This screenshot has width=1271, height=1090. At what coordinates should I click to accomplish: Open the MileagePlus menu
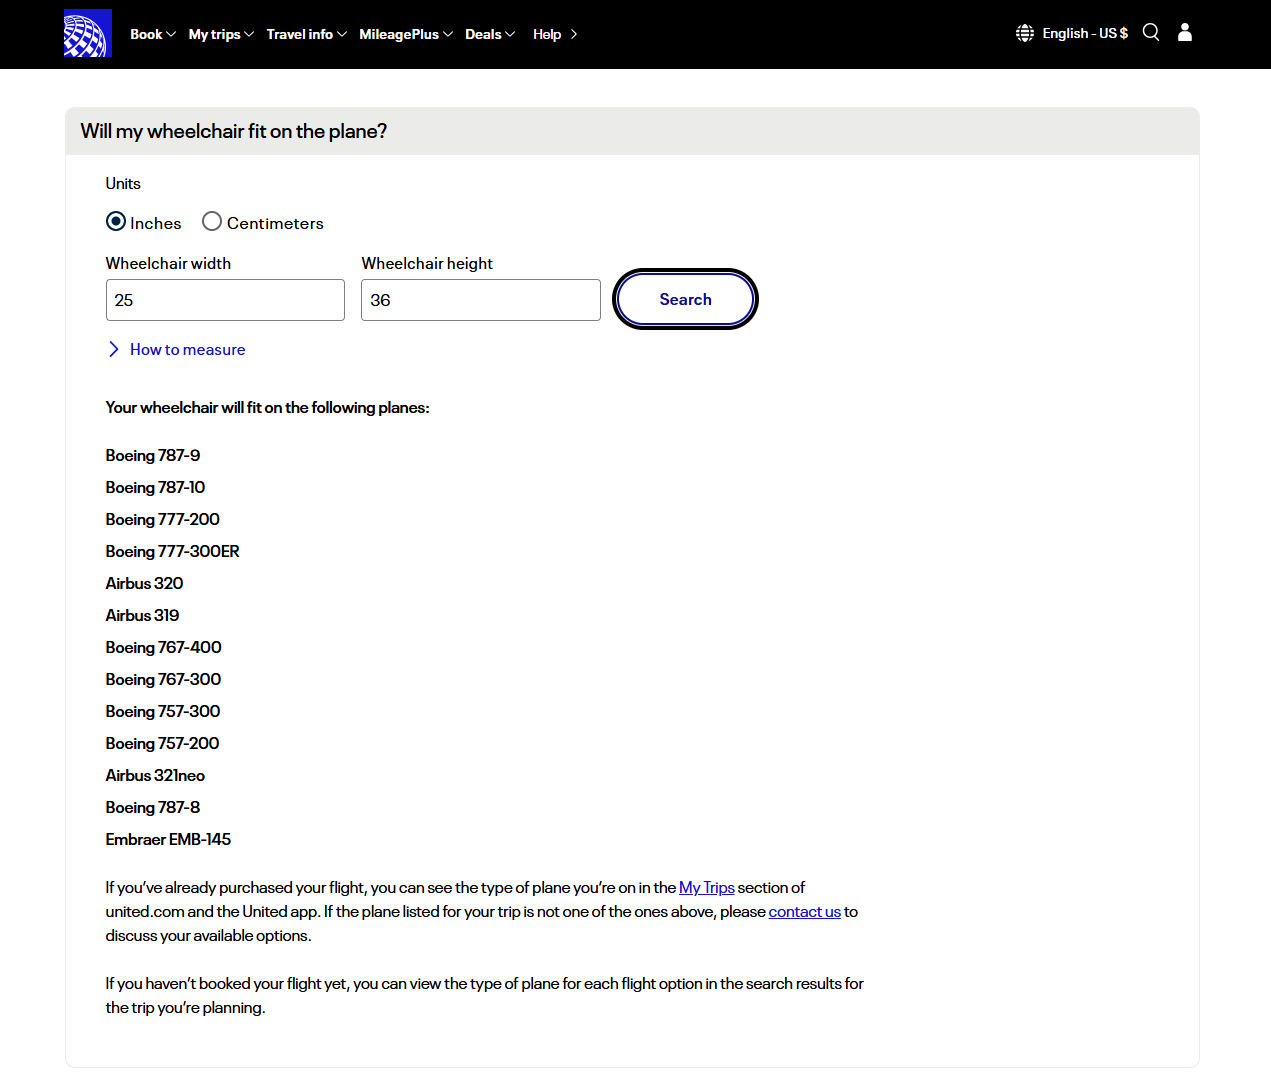point(405,34)
